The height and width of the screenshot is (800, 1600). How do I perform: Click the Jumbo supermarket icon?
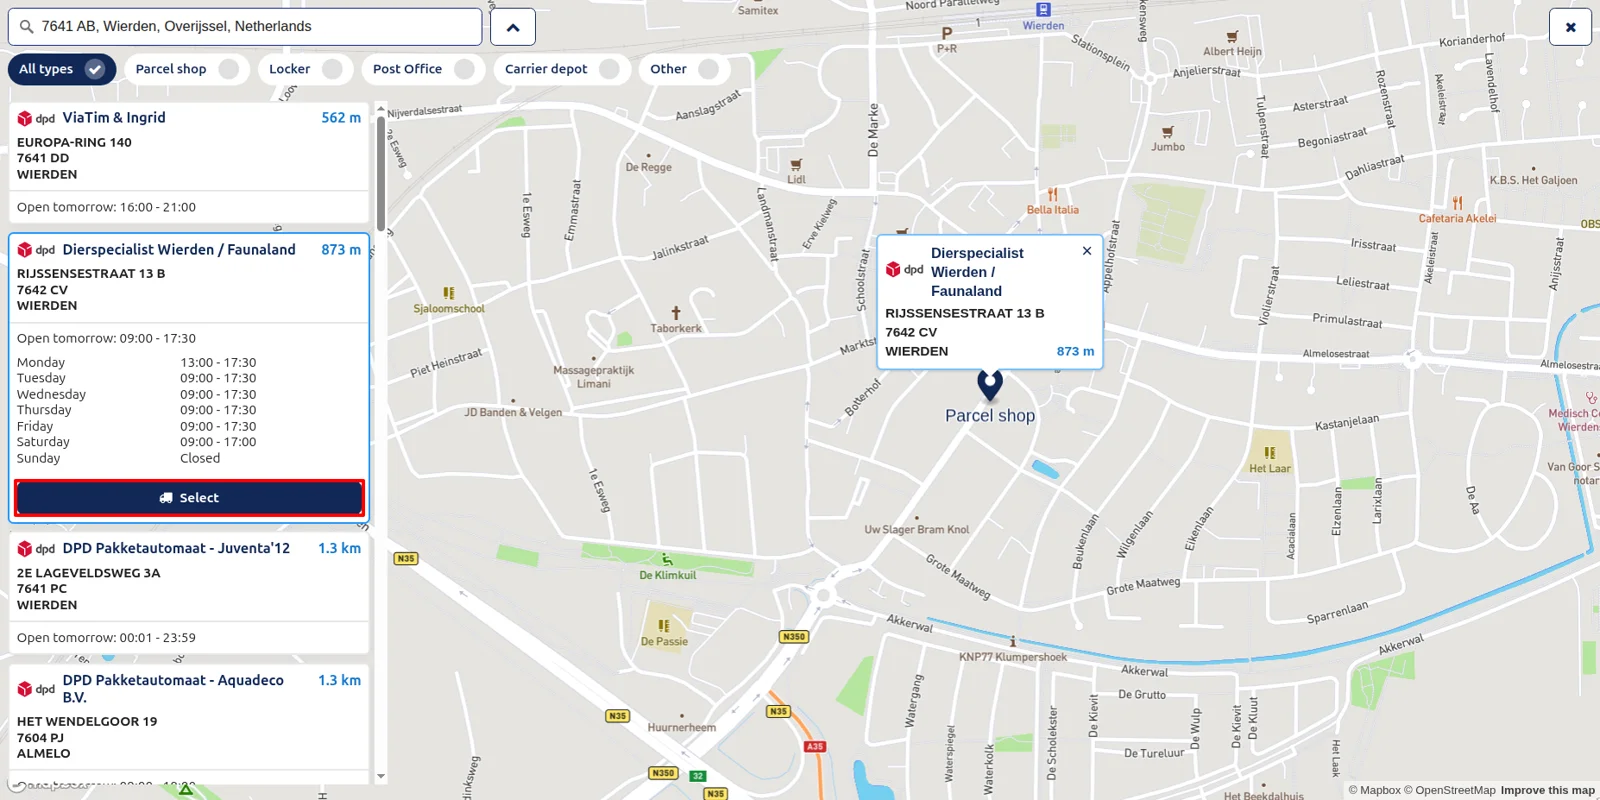click(1167, 132)
